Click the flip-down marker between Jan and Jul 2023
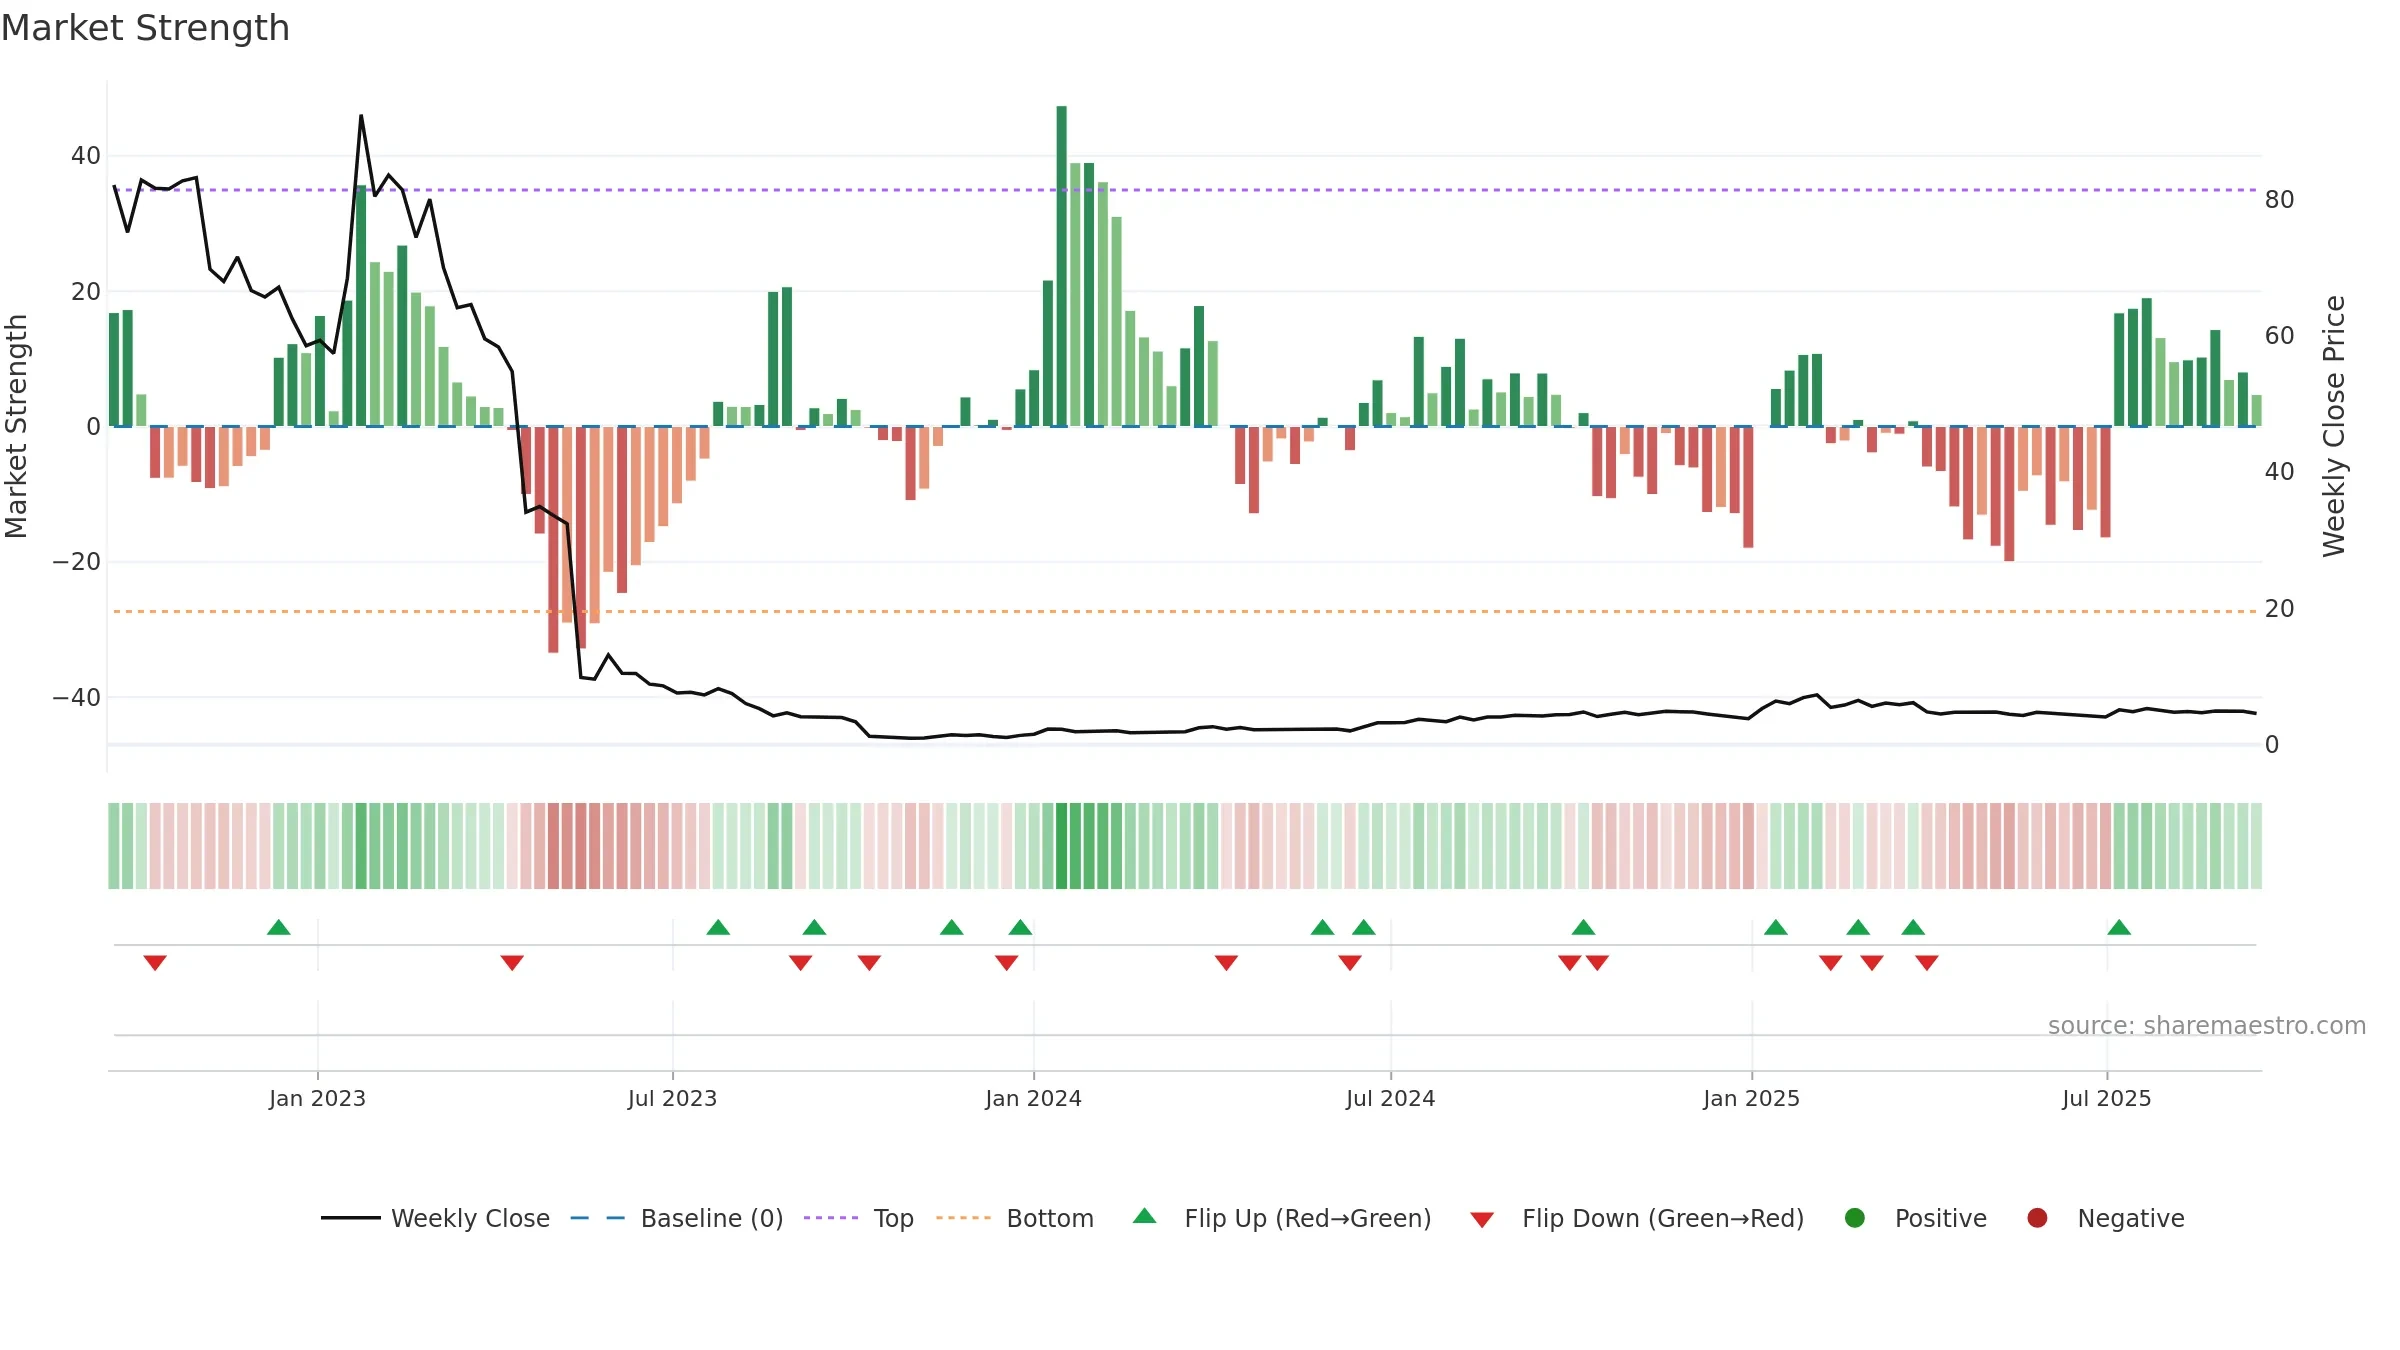Screen dimensions: 2400x1350 pos(512,963)
